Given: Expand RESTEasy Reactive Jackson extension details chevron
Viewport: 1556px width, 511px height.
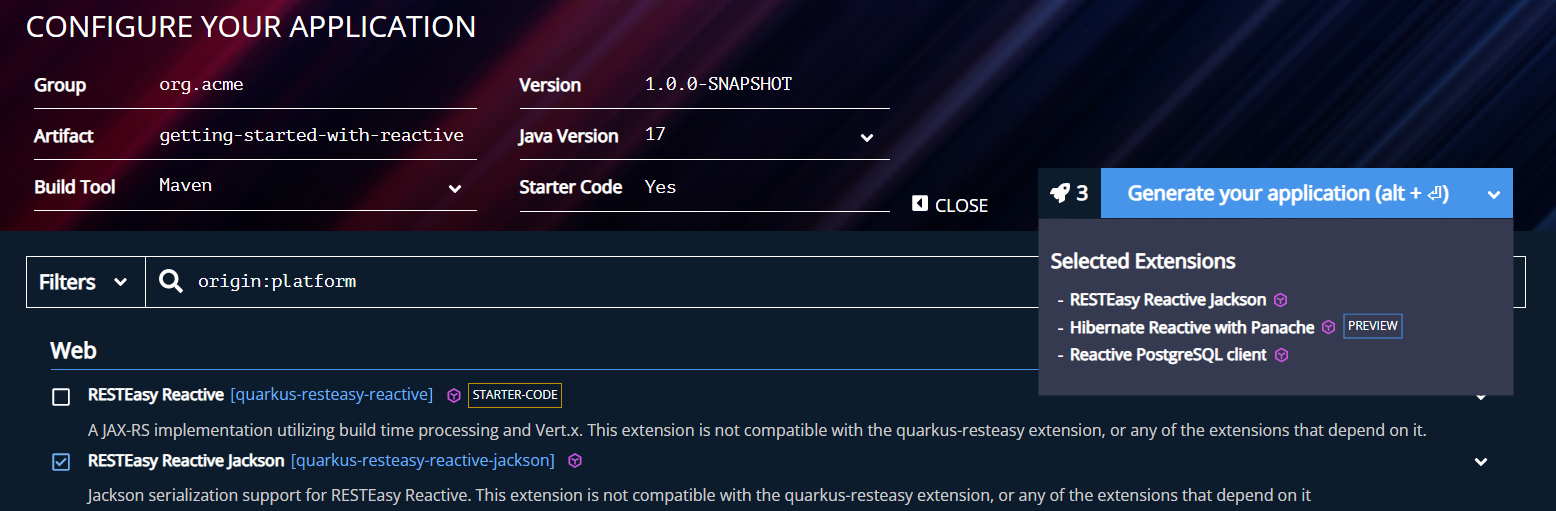Looking at the screenshot, I should pyautogui.click(x=1481, y=462).
